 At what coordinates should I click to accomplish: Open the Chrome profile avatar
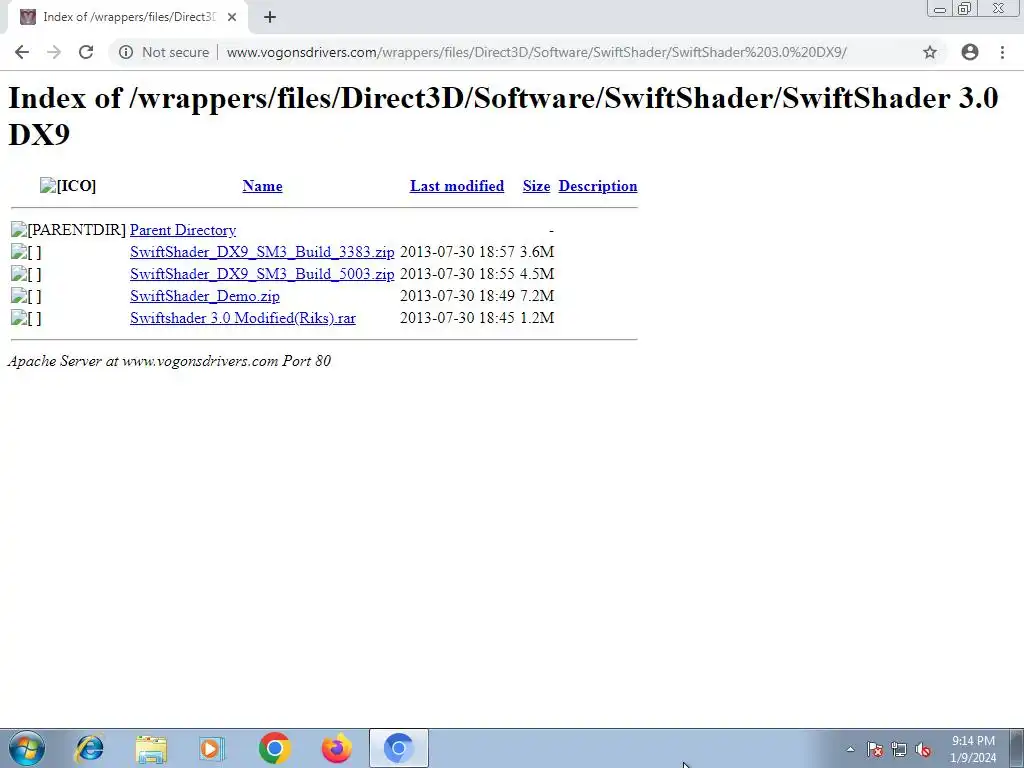coord(970,52)
